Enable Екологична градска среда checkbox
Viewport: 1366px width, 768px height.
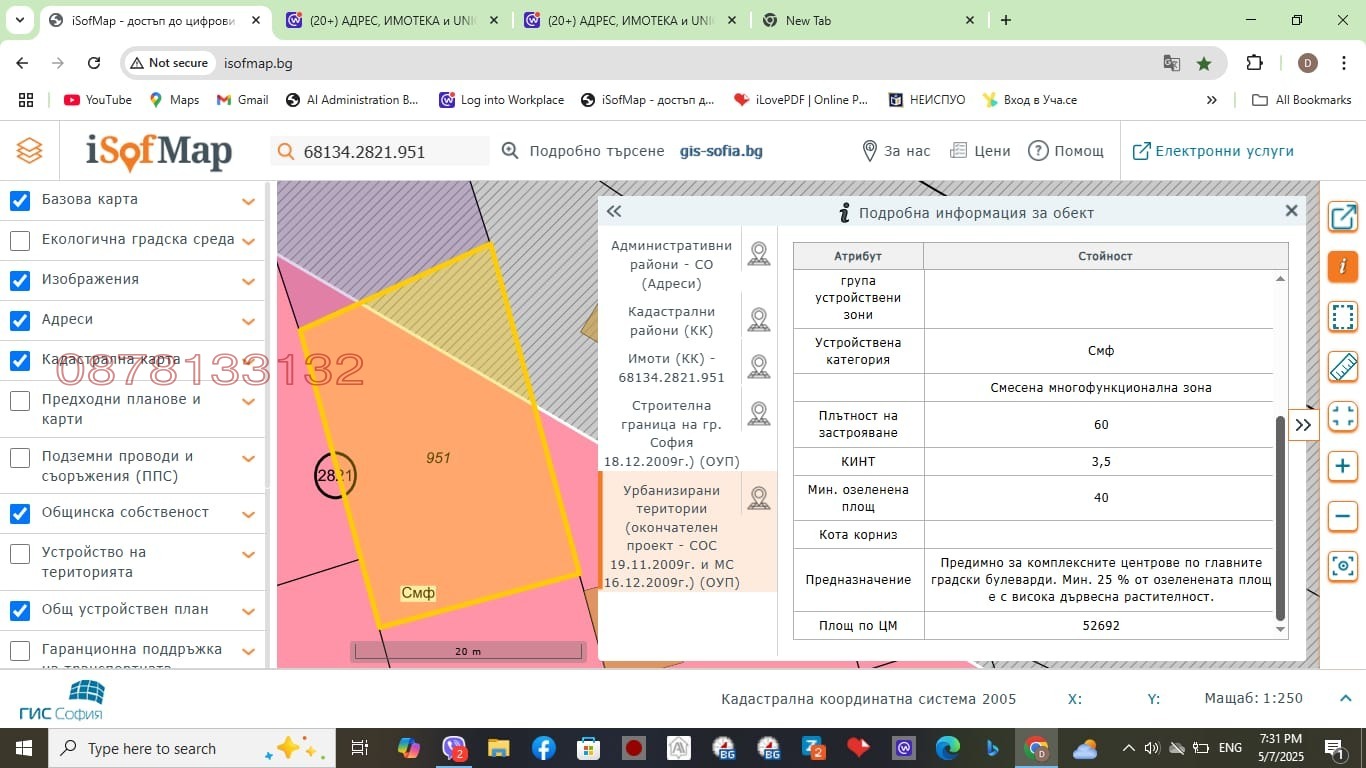pyautogui.click(x=20, y=241)
